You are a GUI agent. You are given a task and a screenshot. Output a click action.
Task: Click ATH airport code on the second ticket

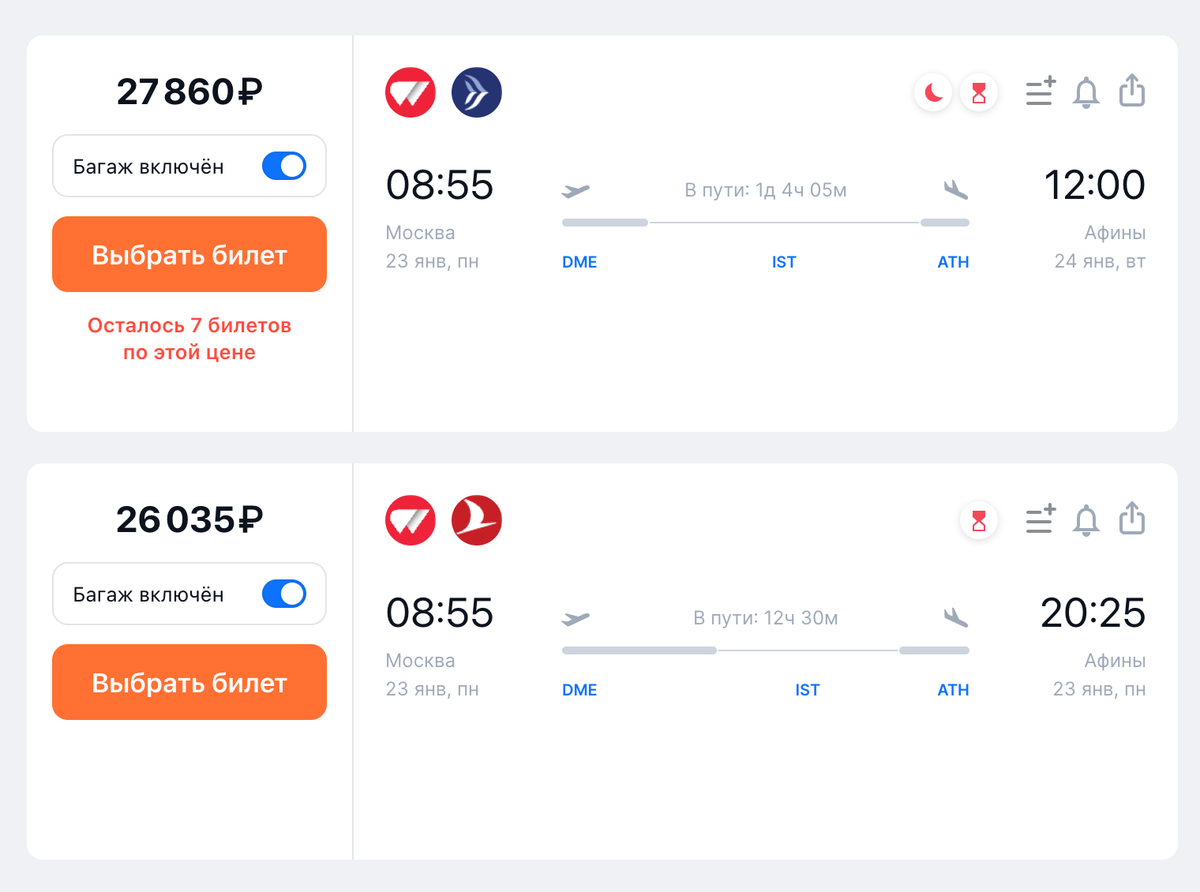coord(953,690)
